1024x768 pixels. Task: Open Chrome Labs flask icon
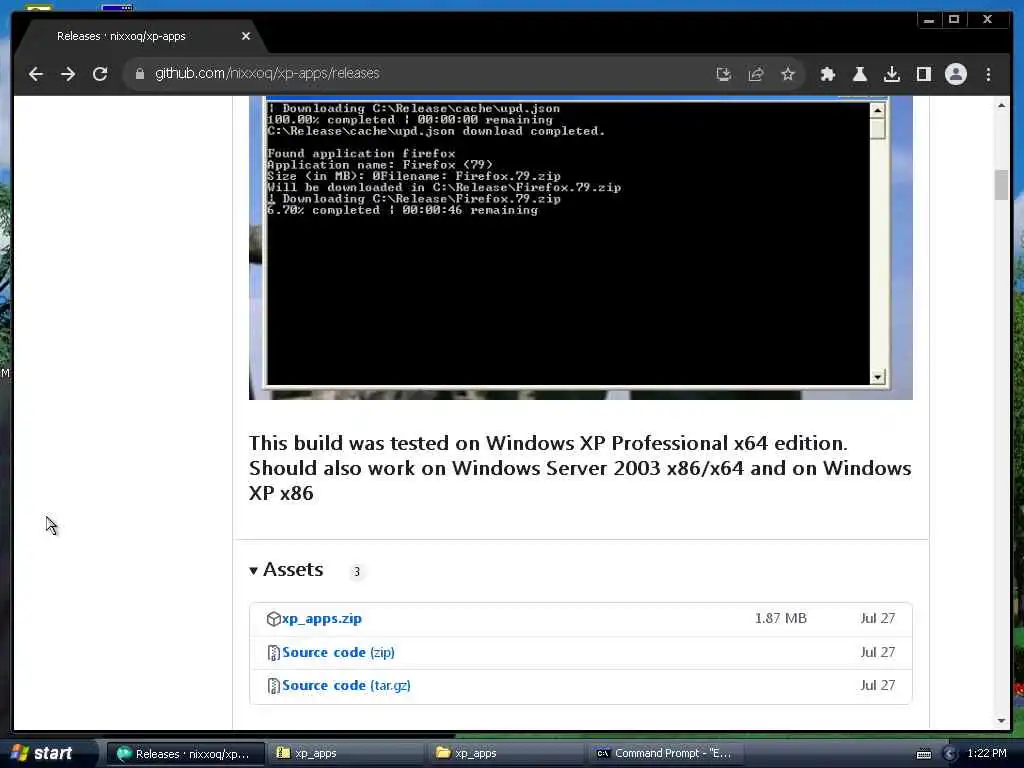pyautogui.click(x=860, y=74)
